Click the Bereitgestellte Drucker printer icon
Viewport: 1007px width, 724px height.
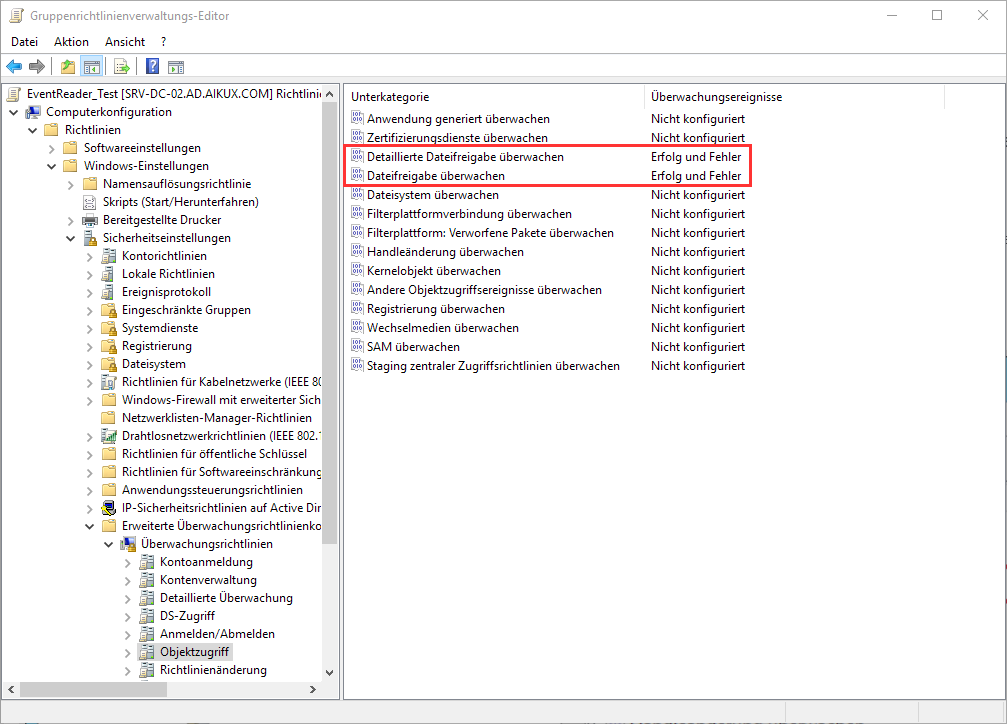[90, 220]
